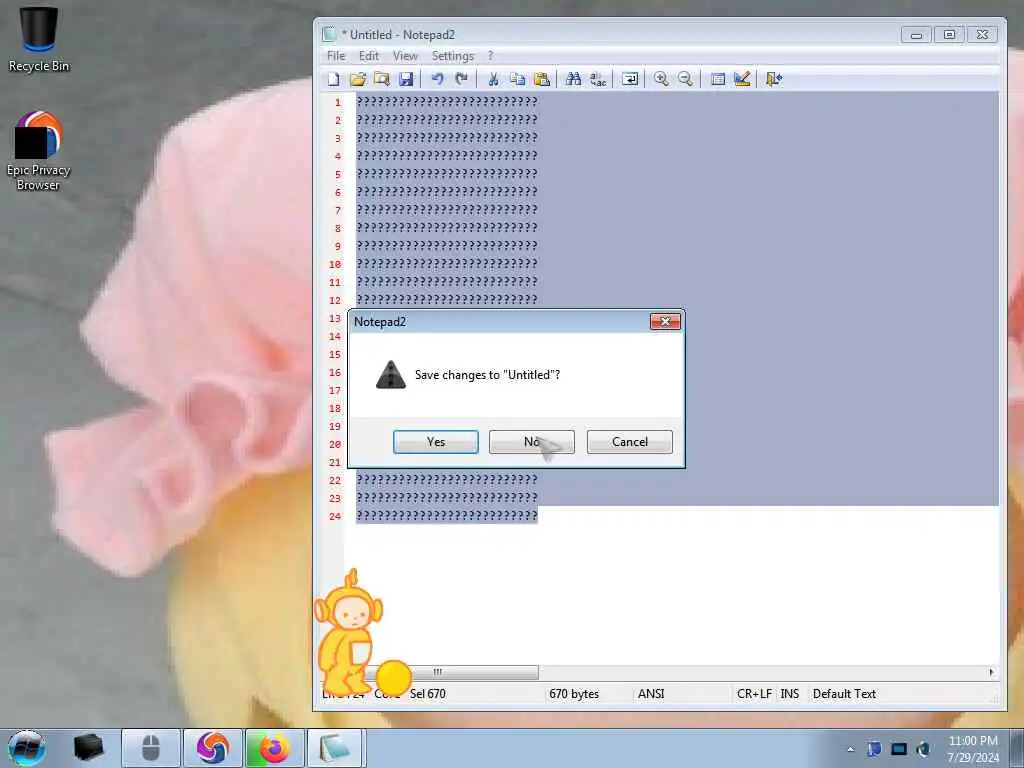Click the Notepad2 taskbar button

335,748
